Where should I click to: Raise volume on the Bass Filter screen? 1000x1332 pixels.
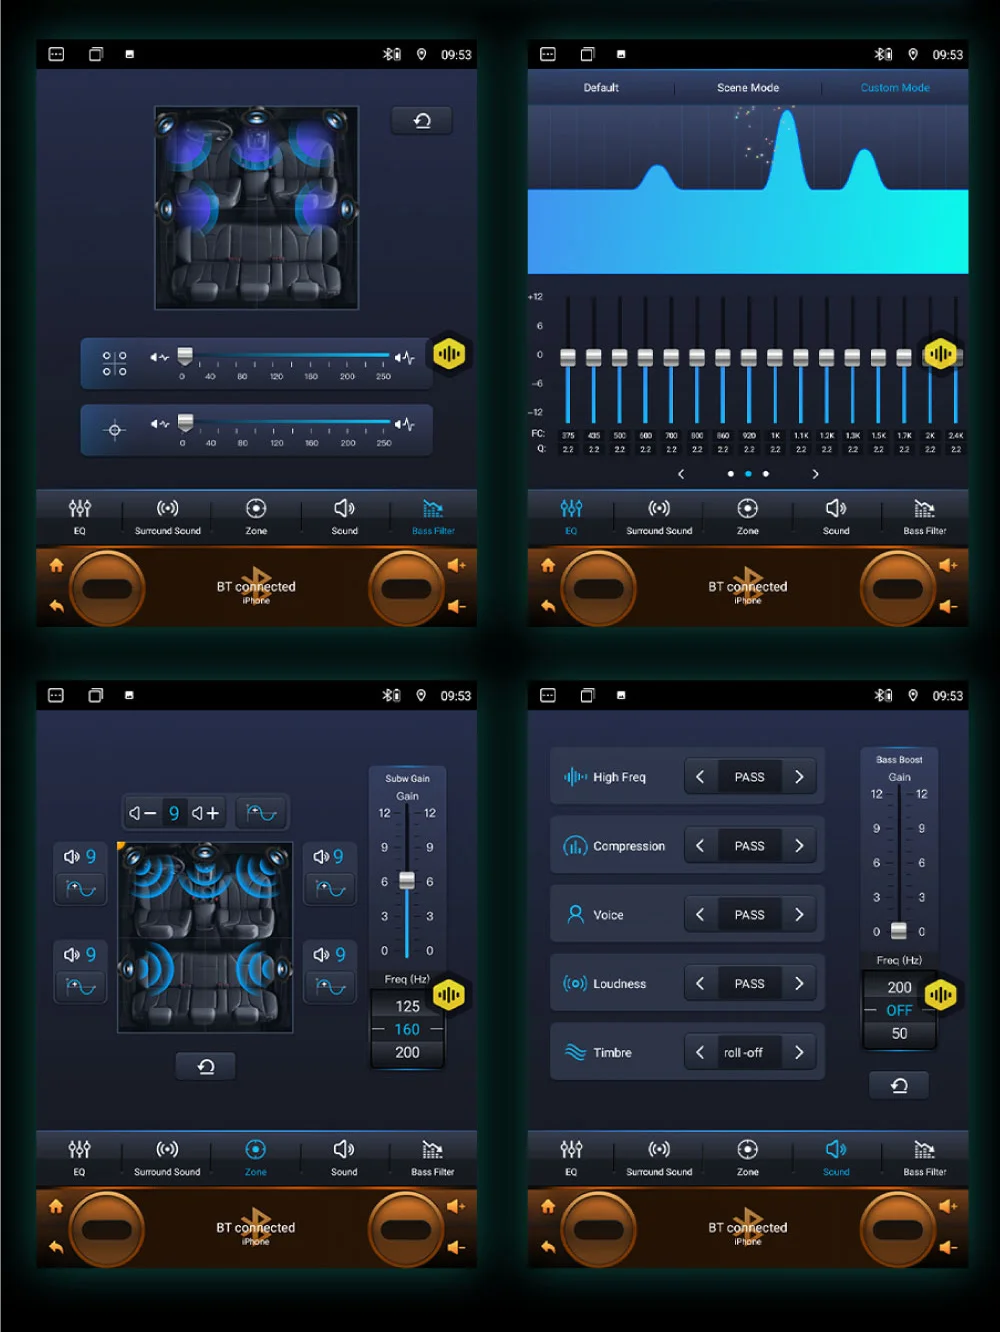coord(457,565)
